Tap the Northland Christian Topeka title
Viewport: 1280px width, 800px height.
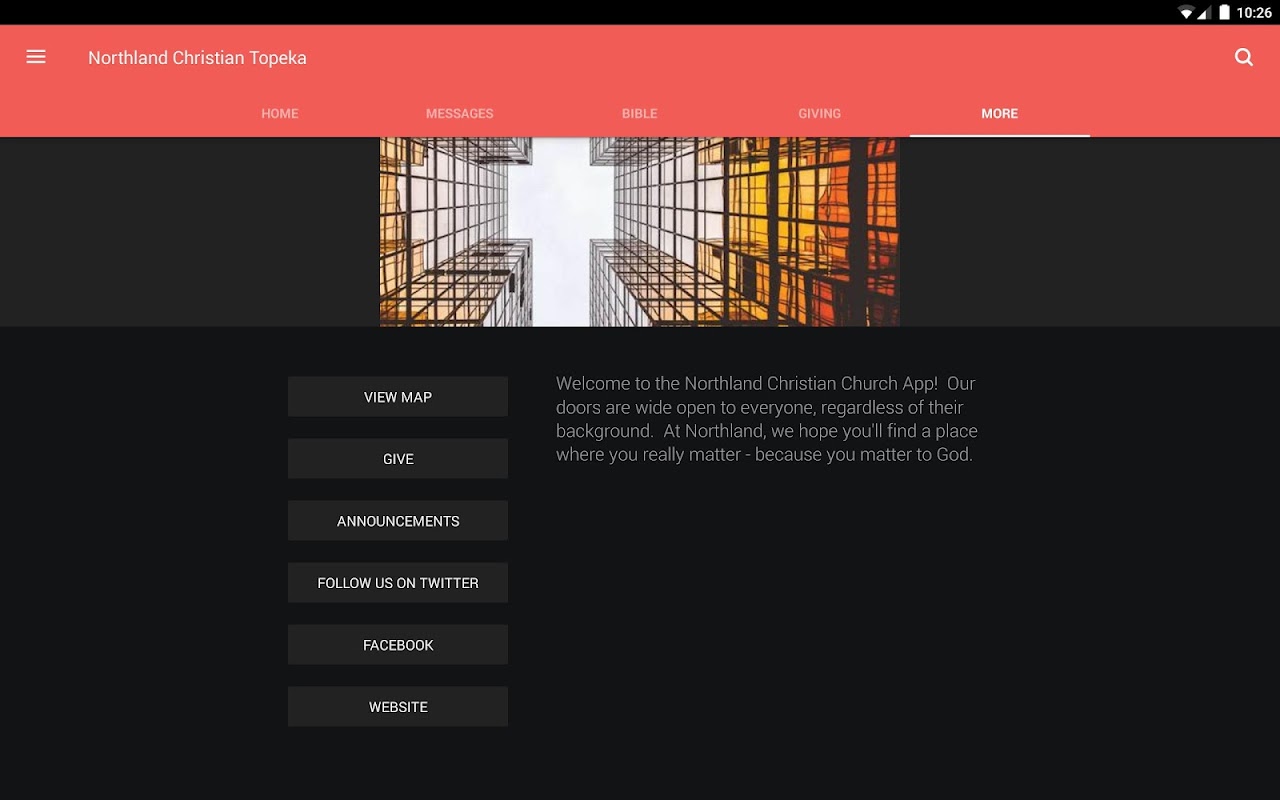pos(197,58)
